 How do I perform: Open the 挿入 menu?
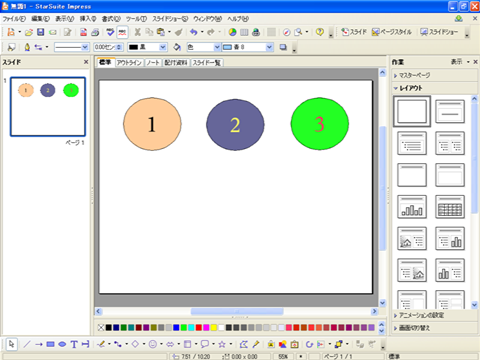[88, 19]
